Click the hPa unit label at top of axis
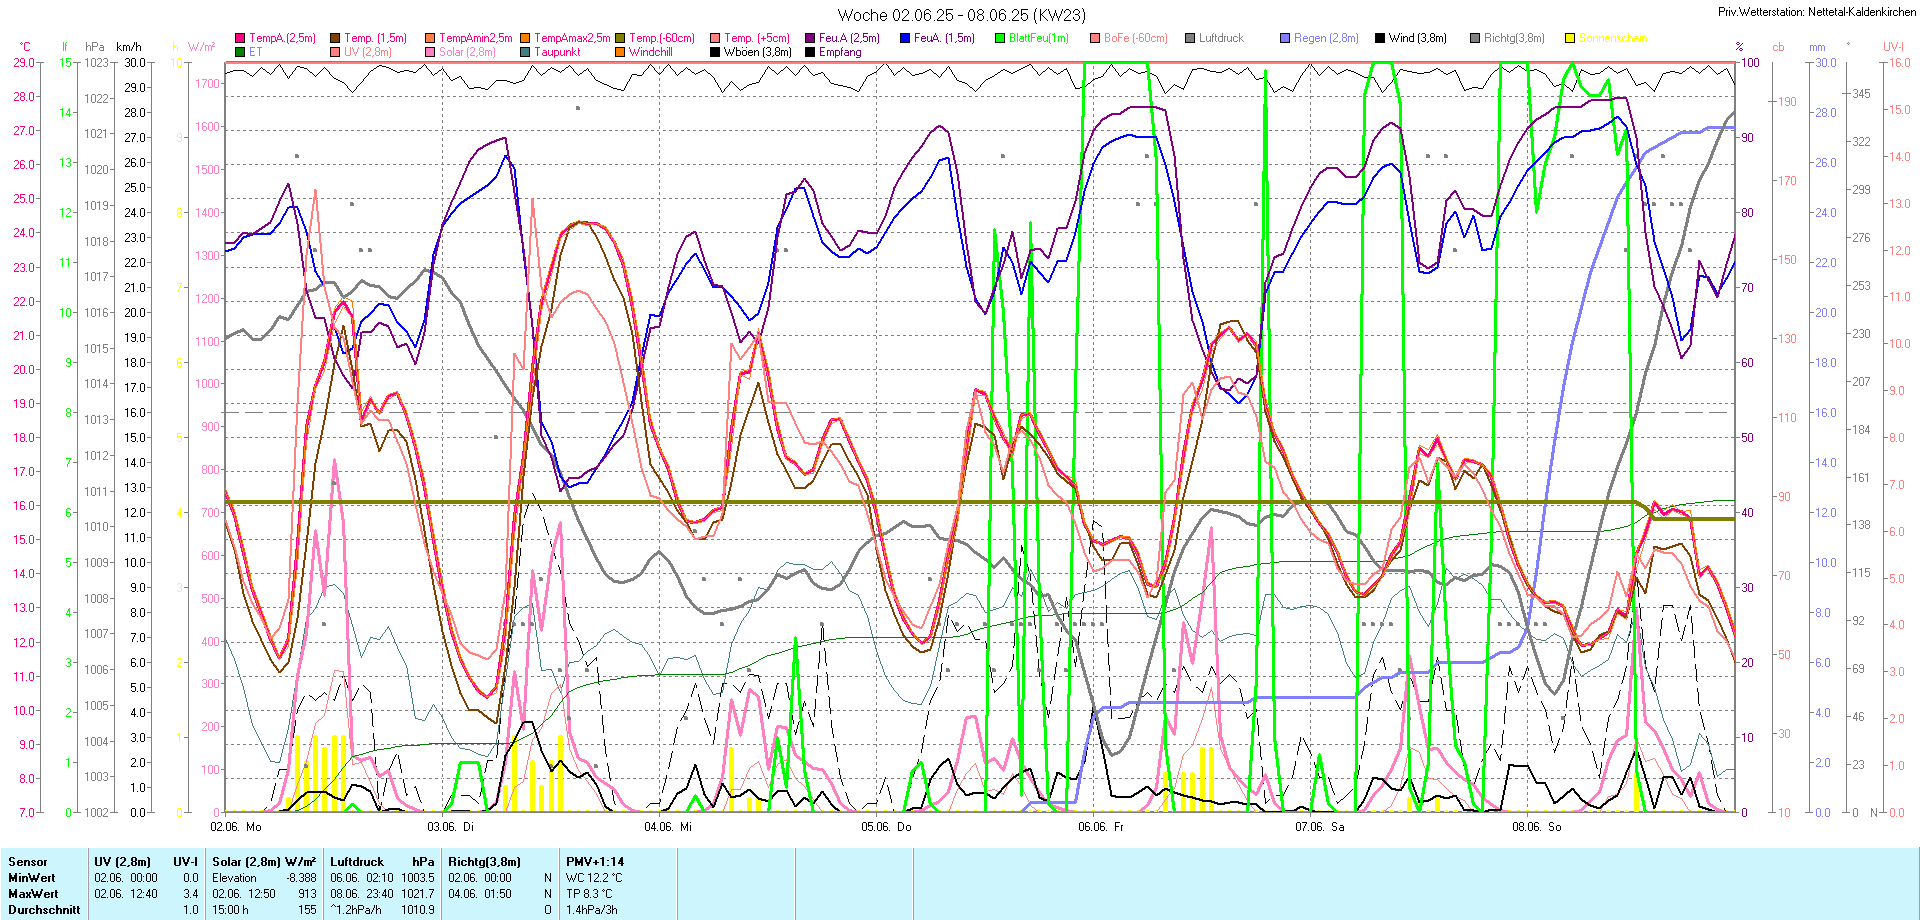 [x=95, y=47]
